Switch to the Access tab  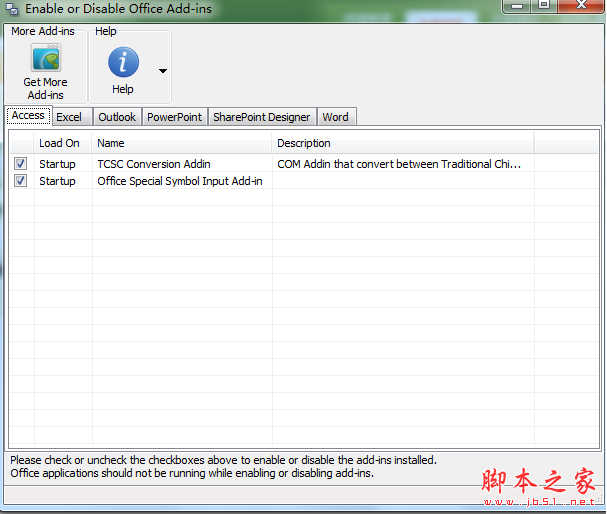(28, 115)
